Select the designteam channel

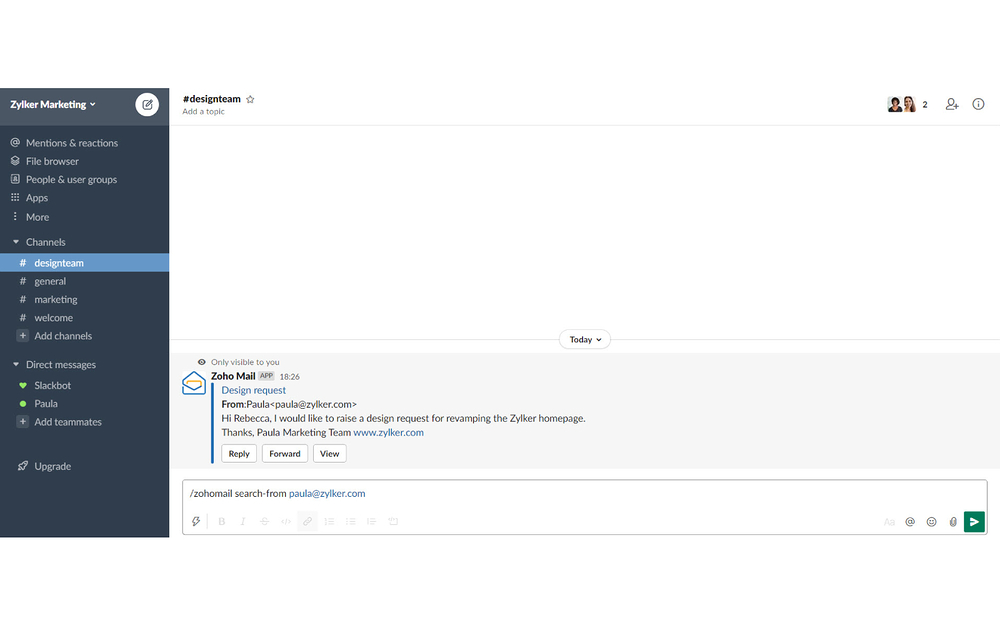[x=84, y=263]
